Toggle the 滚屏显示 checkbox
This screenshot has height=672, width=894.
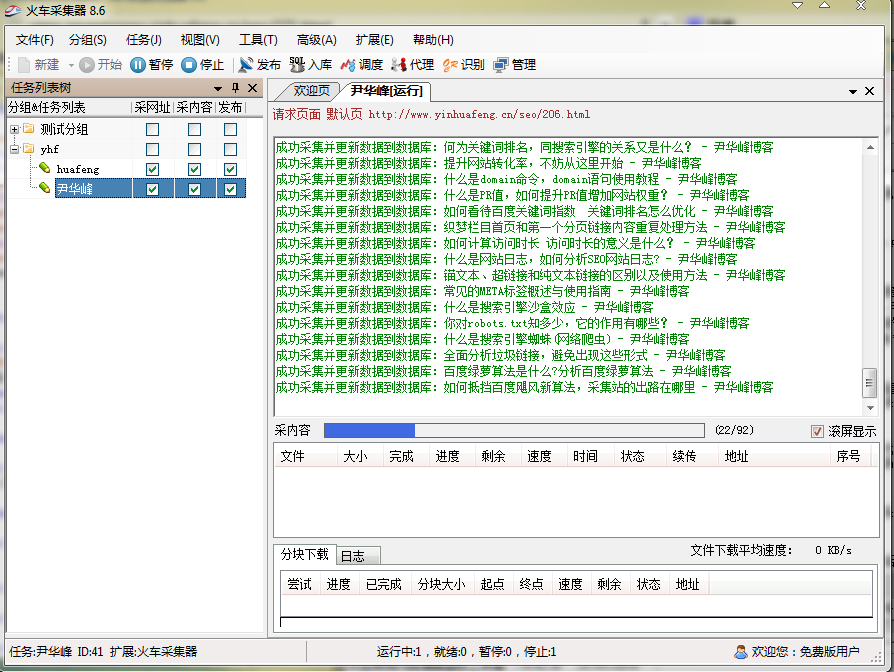point(818,431)
